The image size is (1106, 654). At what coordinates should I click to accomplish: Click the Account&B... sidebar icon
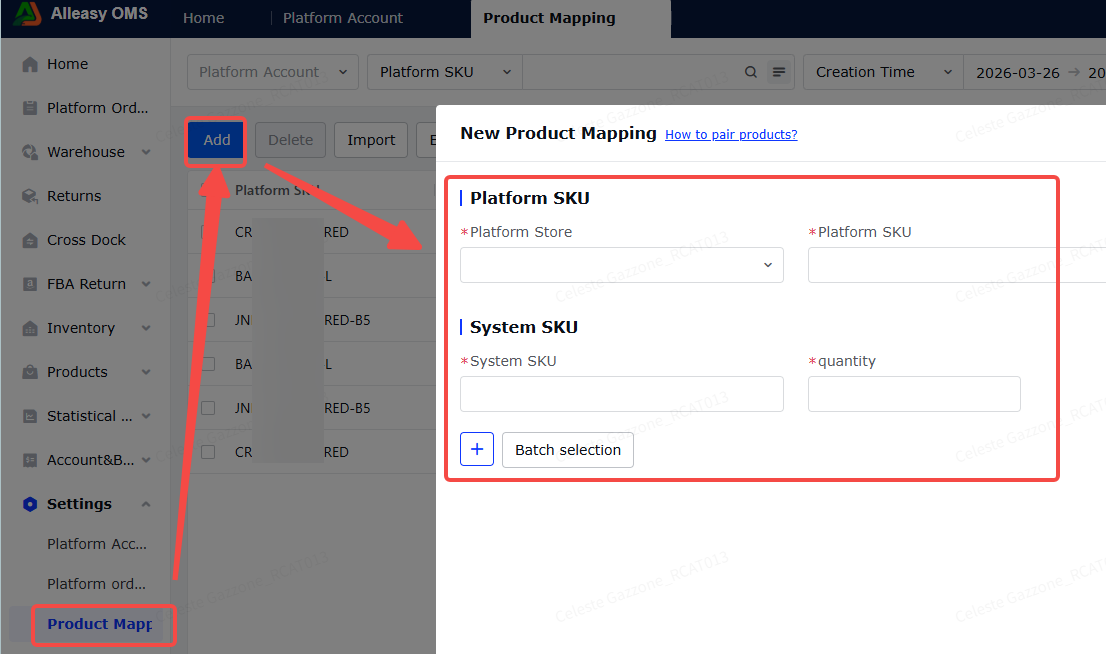pos(30,460)
